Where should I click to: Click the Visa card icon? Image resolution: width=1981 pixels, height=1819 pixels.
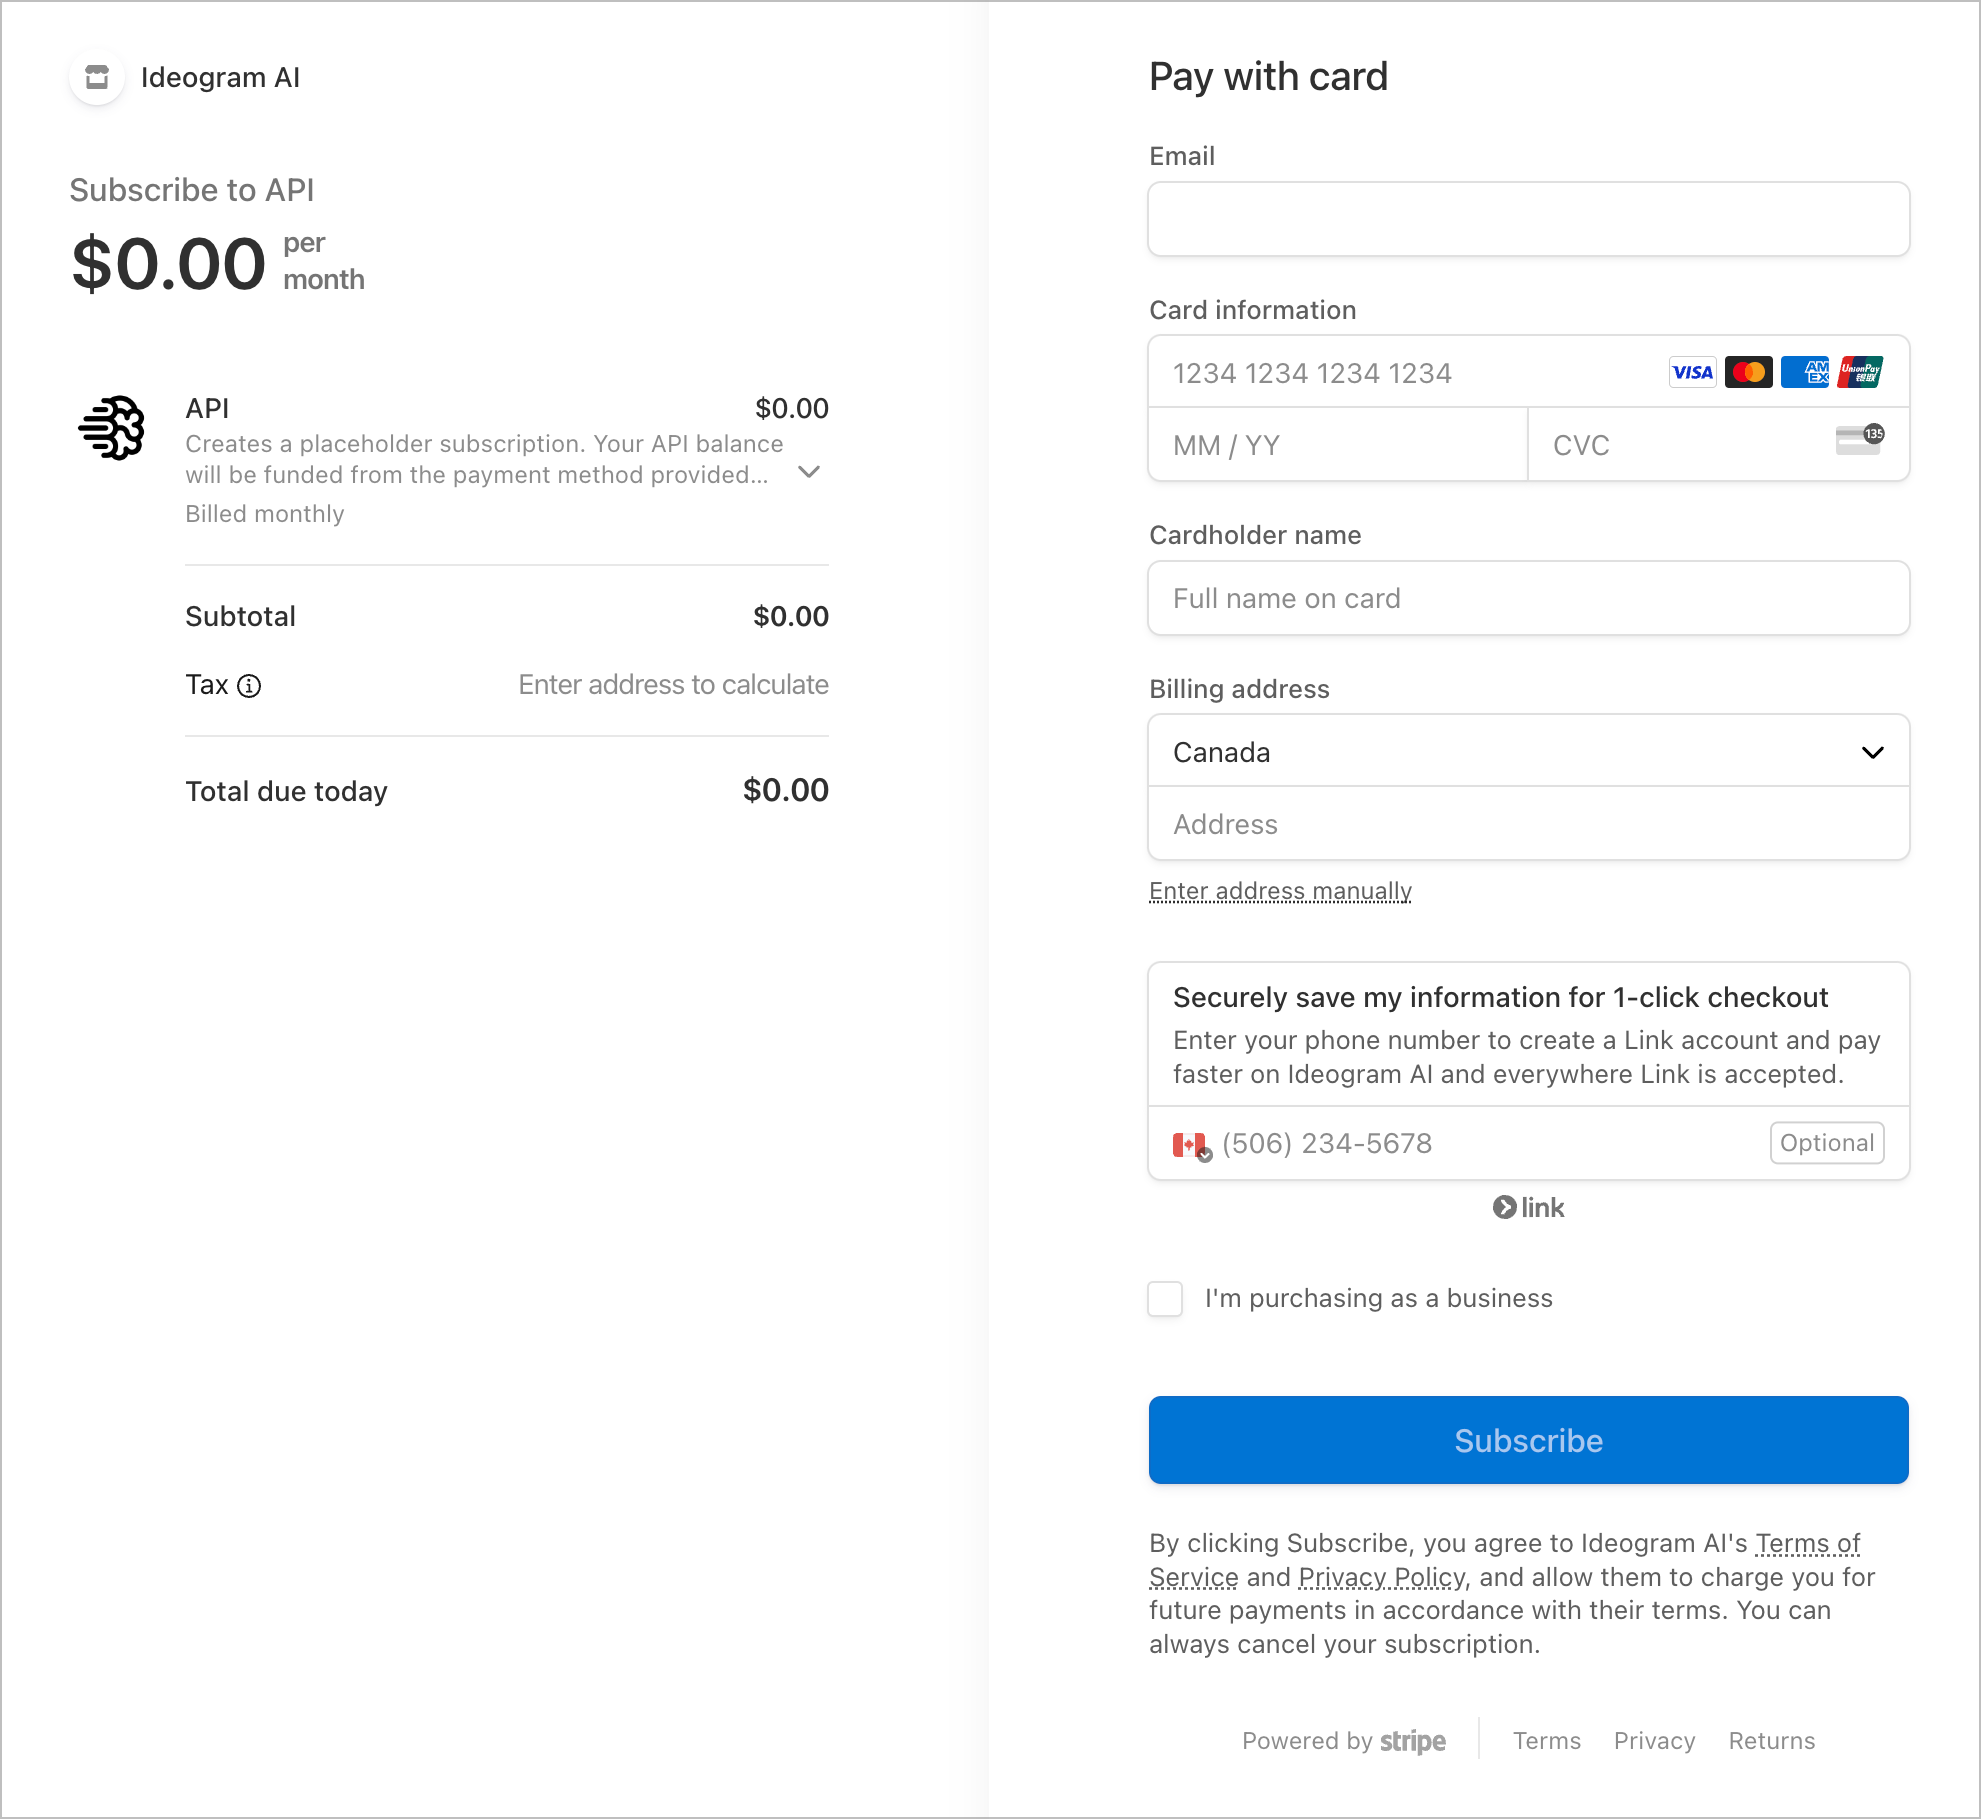1692,372
